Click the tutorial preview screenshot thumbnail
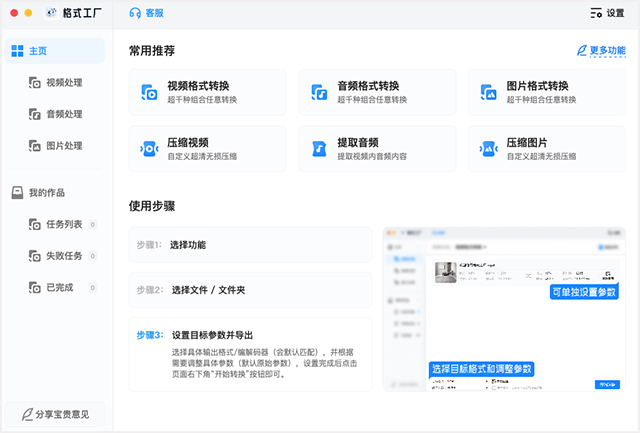640x433 pixels. pos(504,309)
